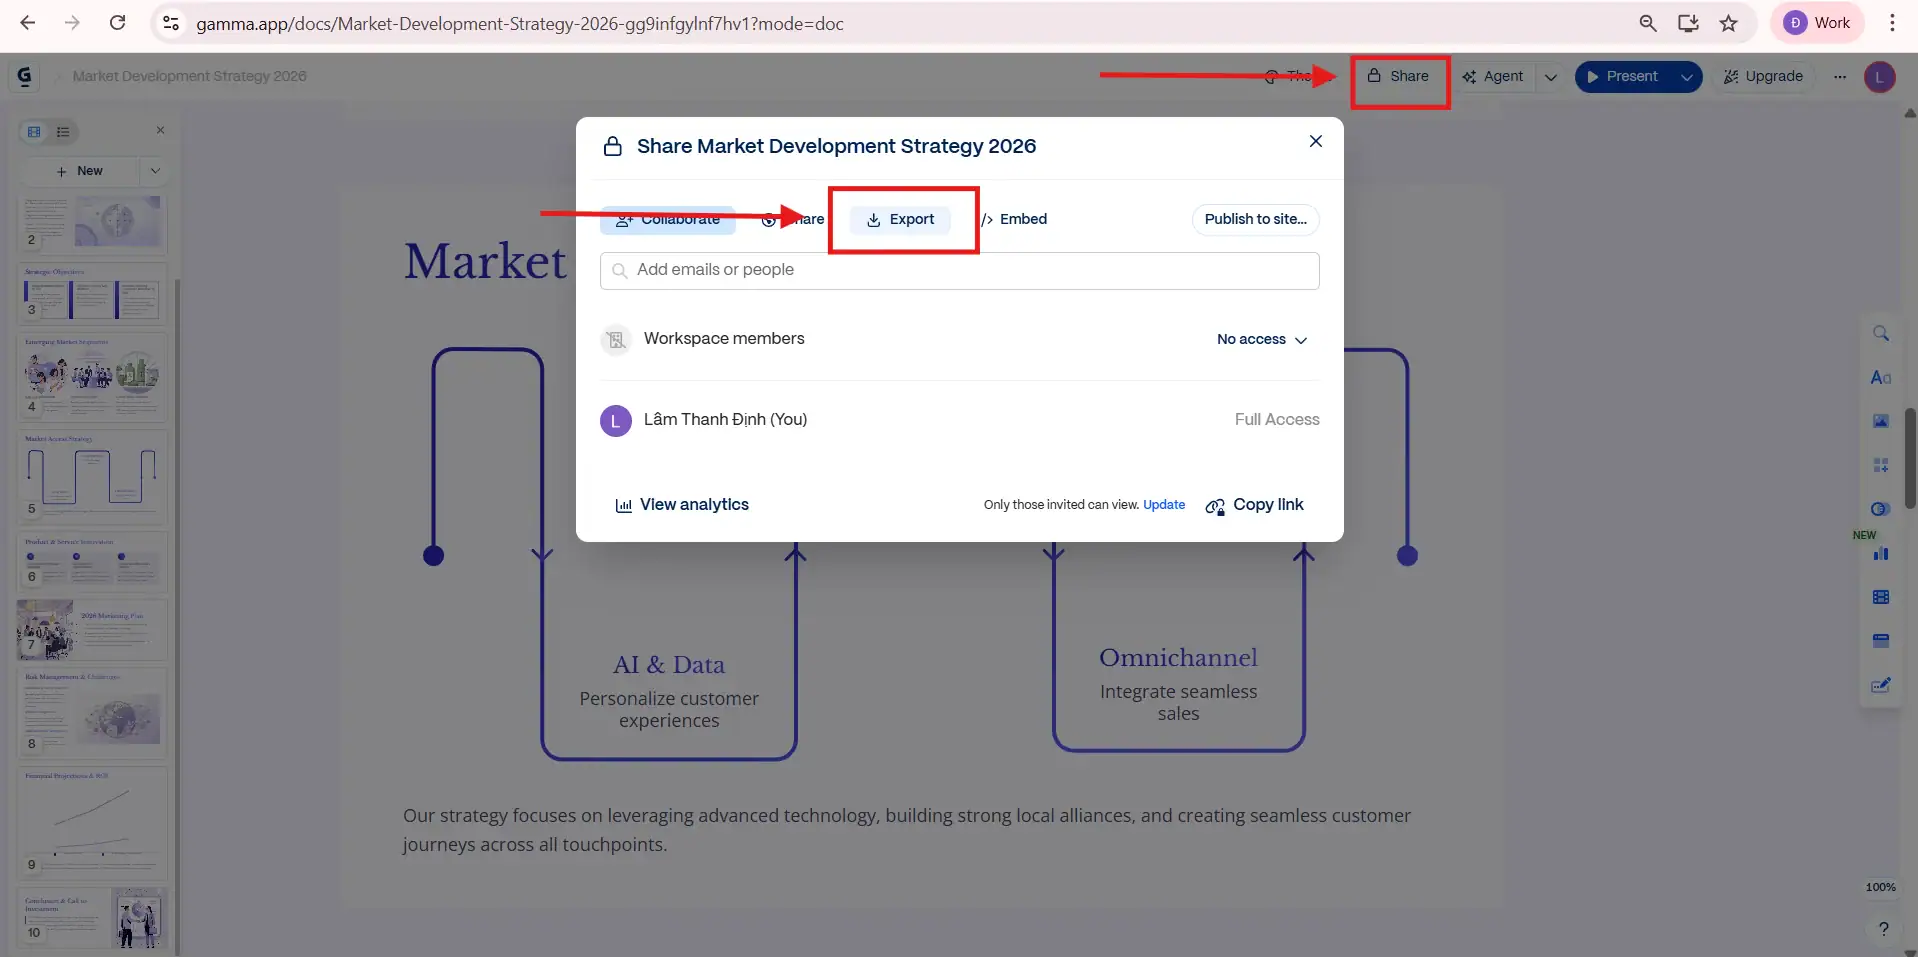Change Workspace members access from No access
1918x957 pixels.
[1262, 340]
